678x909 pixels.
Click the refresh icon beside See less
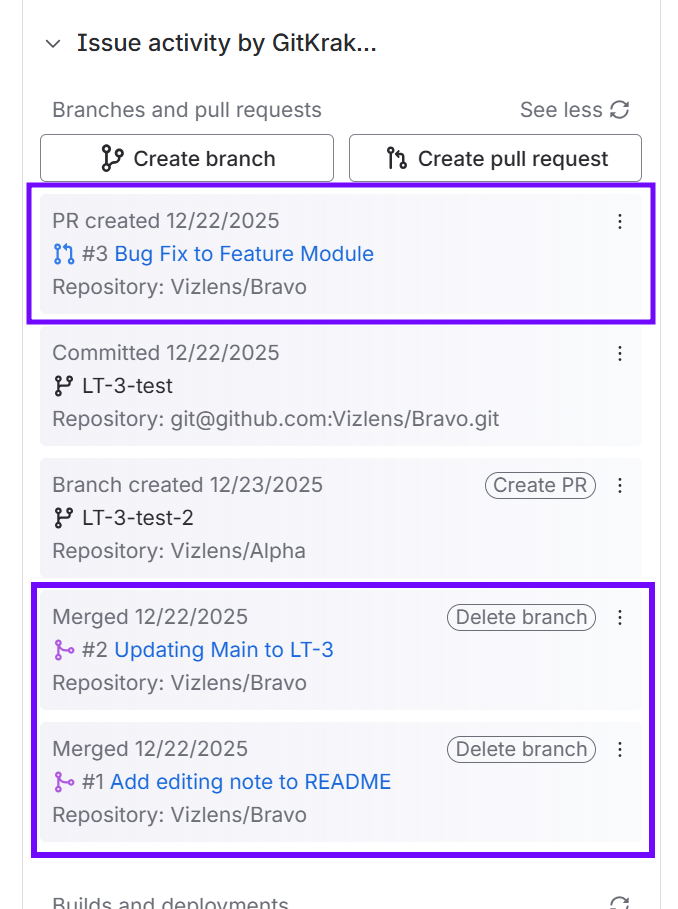[x=620, y=110]
